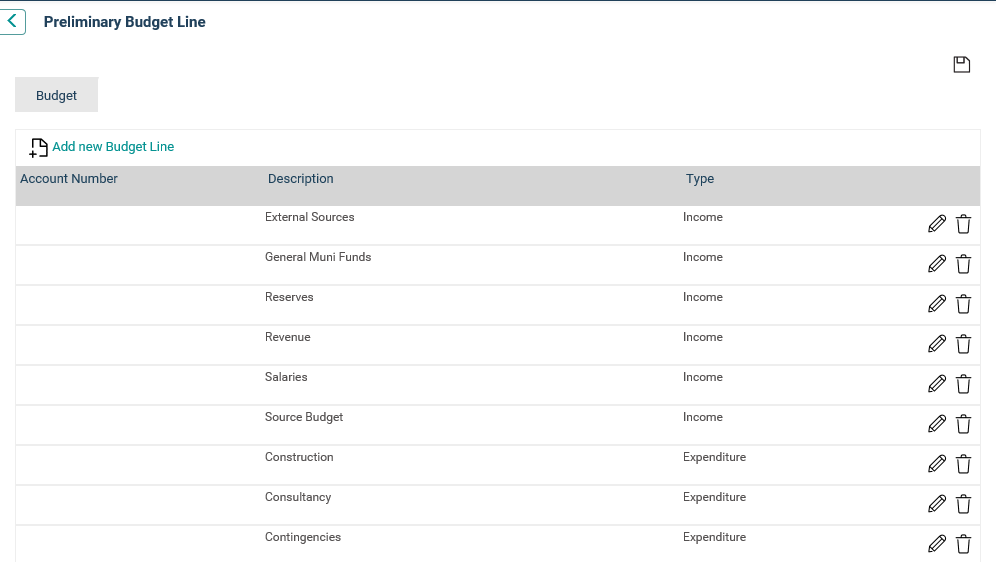Edit the Construction row
Image resolution: width=996 pixels, height=562 pixels.
[937, 464]
